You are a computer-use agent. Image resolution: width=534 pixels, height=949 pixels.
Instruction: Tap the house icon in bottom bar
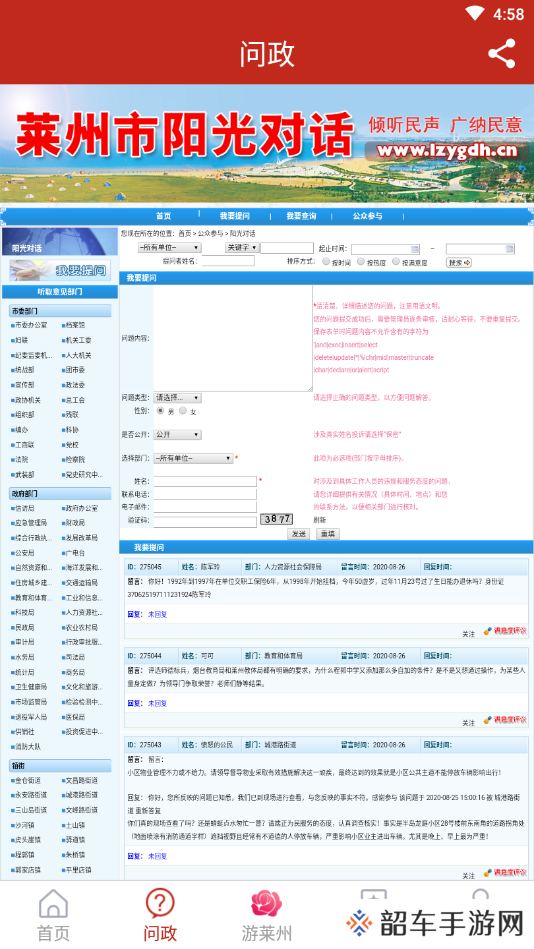pos(53,904)
